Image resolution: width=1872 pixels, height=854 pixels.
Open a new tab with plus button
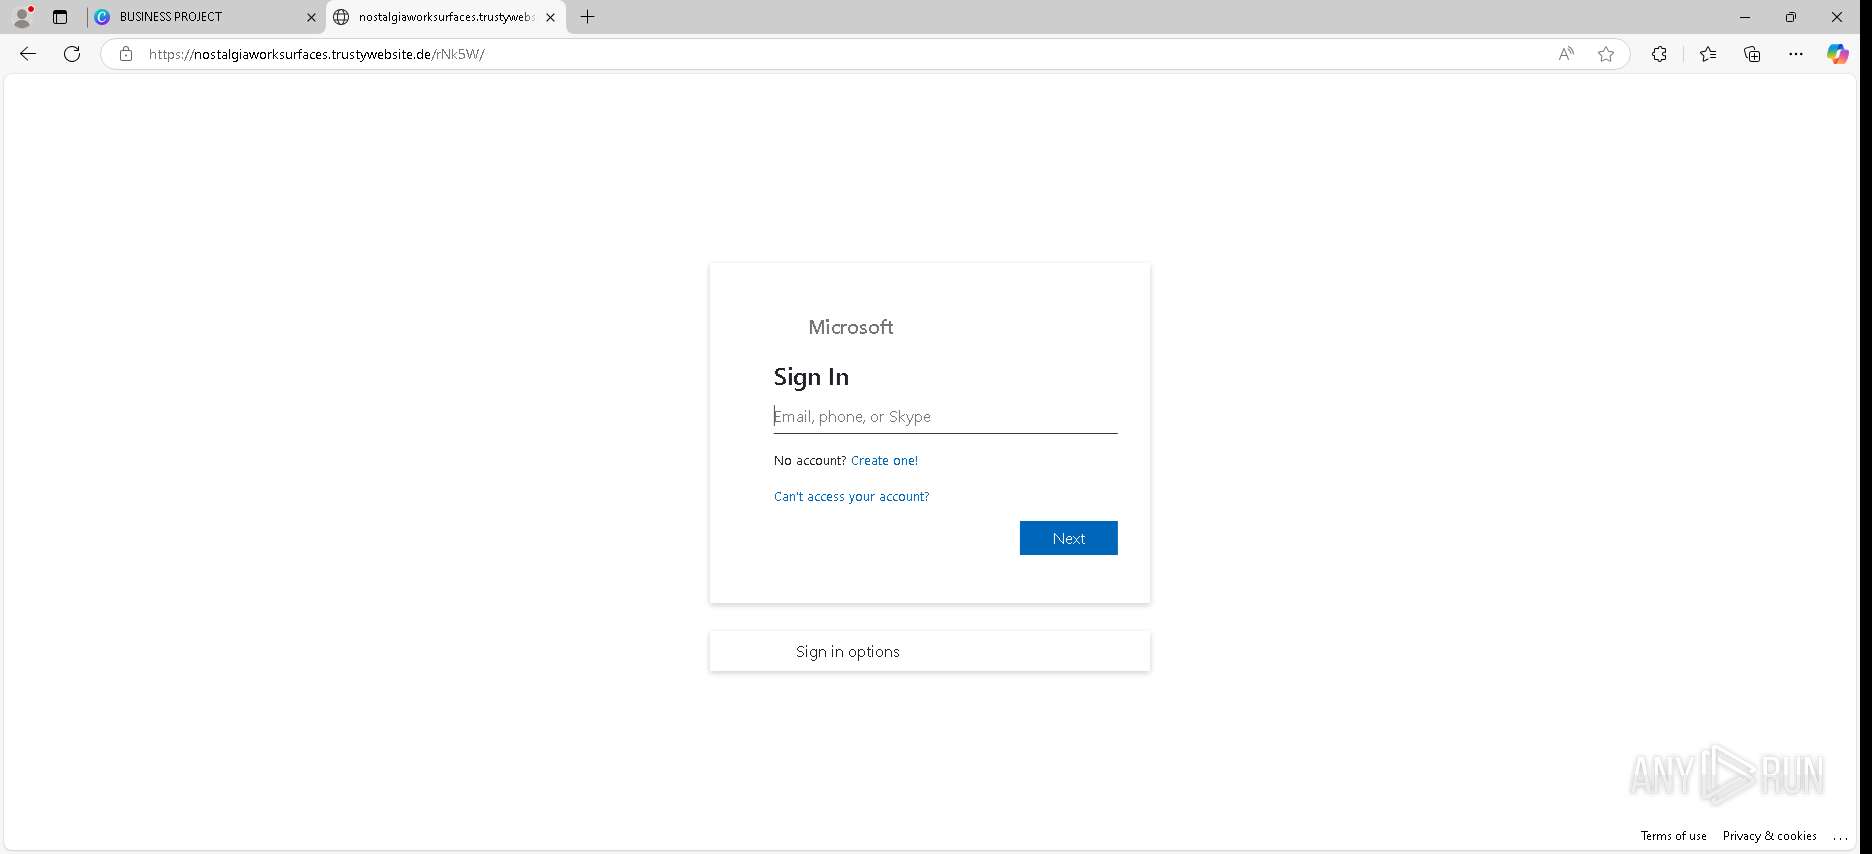pos(588,17)
